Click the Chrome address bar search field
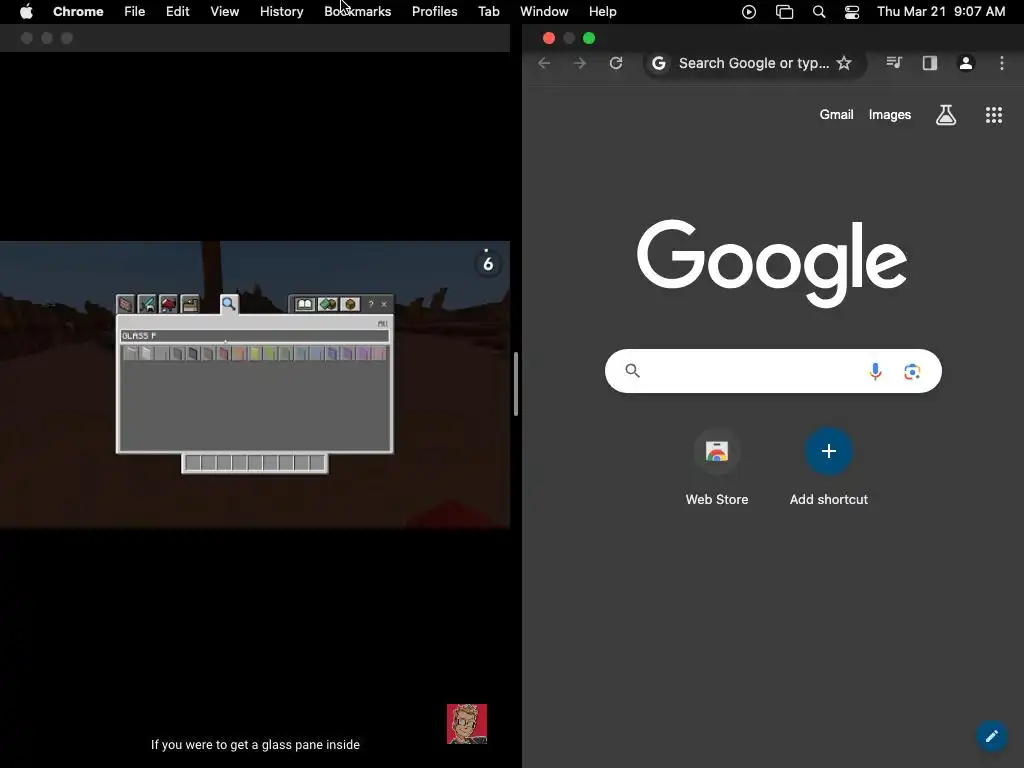The height and width of the screenshot is (768, 1024). [753, 63]
